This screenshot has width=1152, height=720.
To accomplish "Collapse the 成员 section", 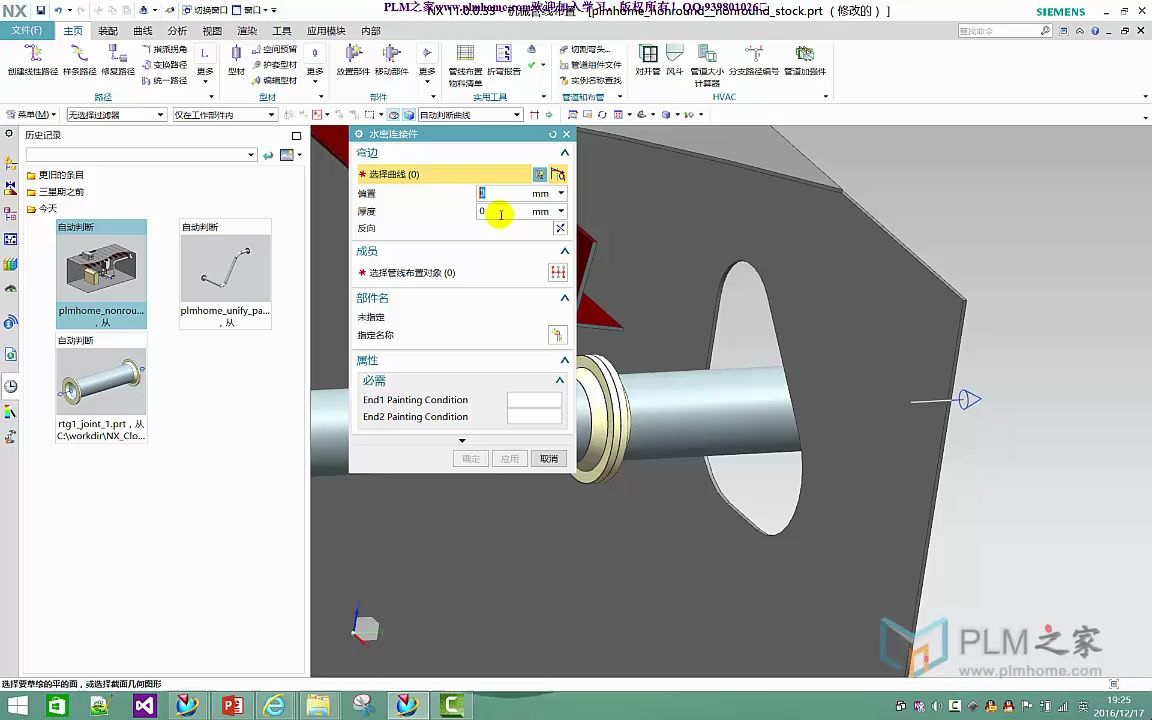I will click(x=564, y=251).
